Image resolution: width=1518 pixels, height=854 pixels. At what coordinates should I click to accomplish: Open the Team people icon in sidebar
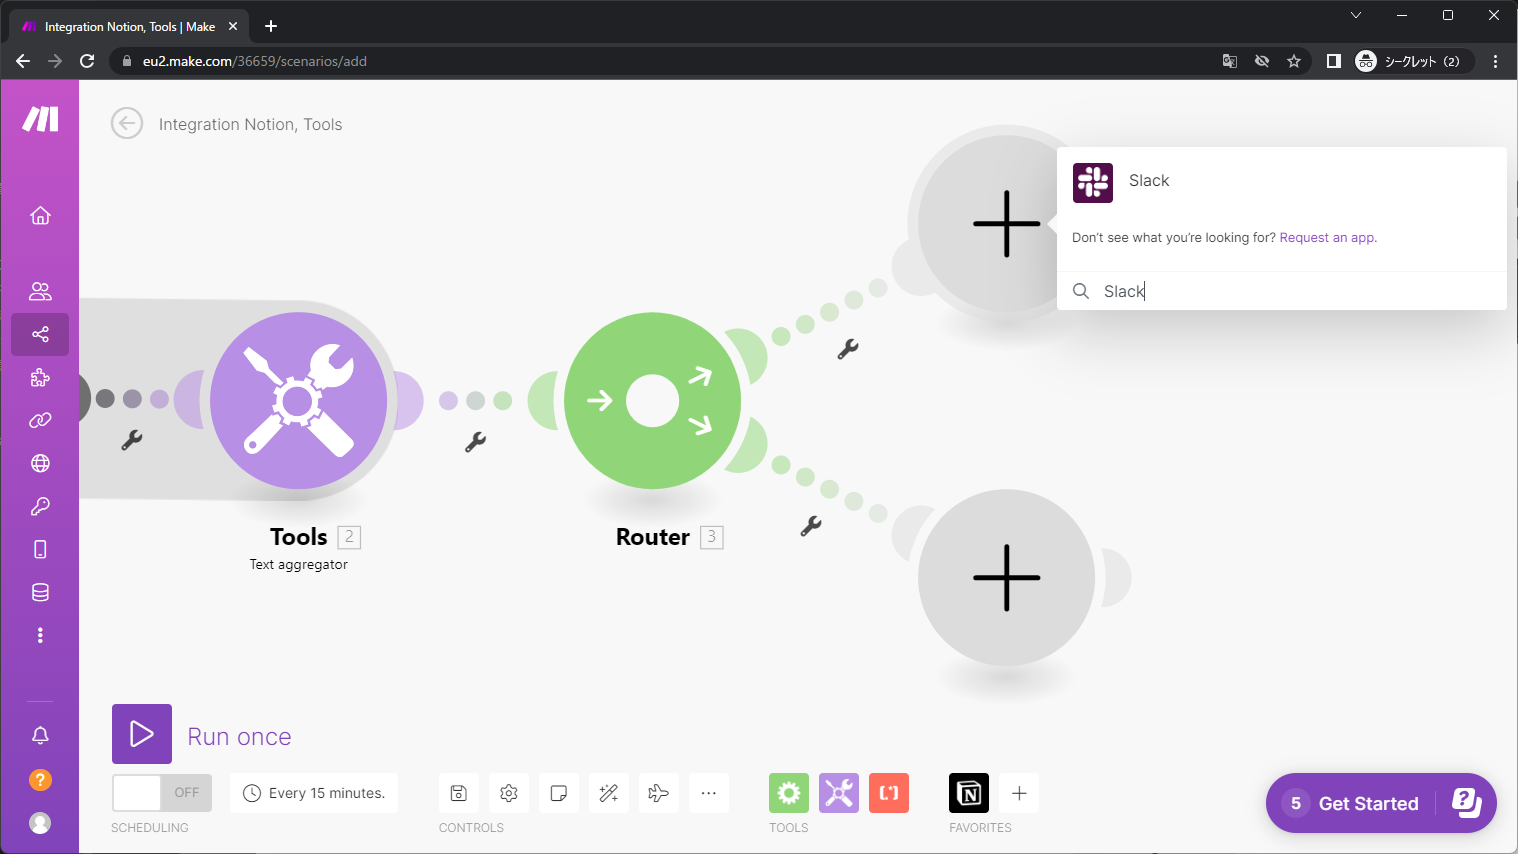(x=40, y=291)
